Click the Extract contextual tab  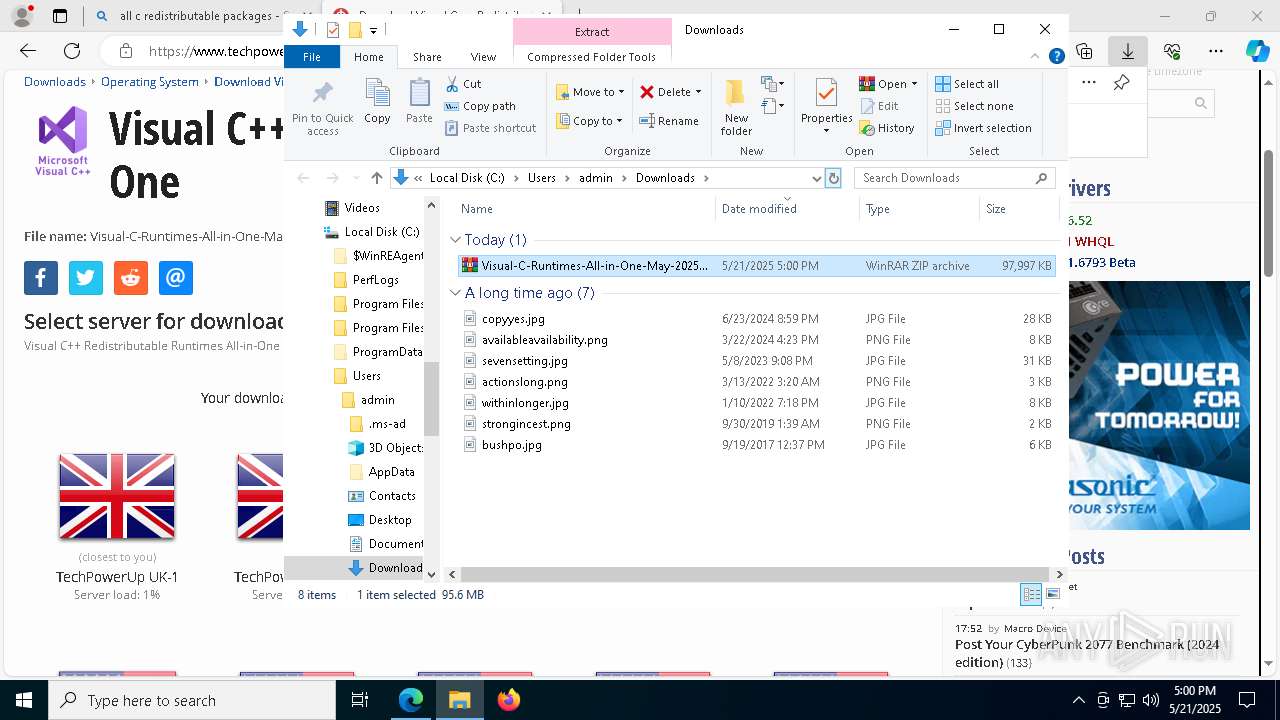click(x=592, y=32)
